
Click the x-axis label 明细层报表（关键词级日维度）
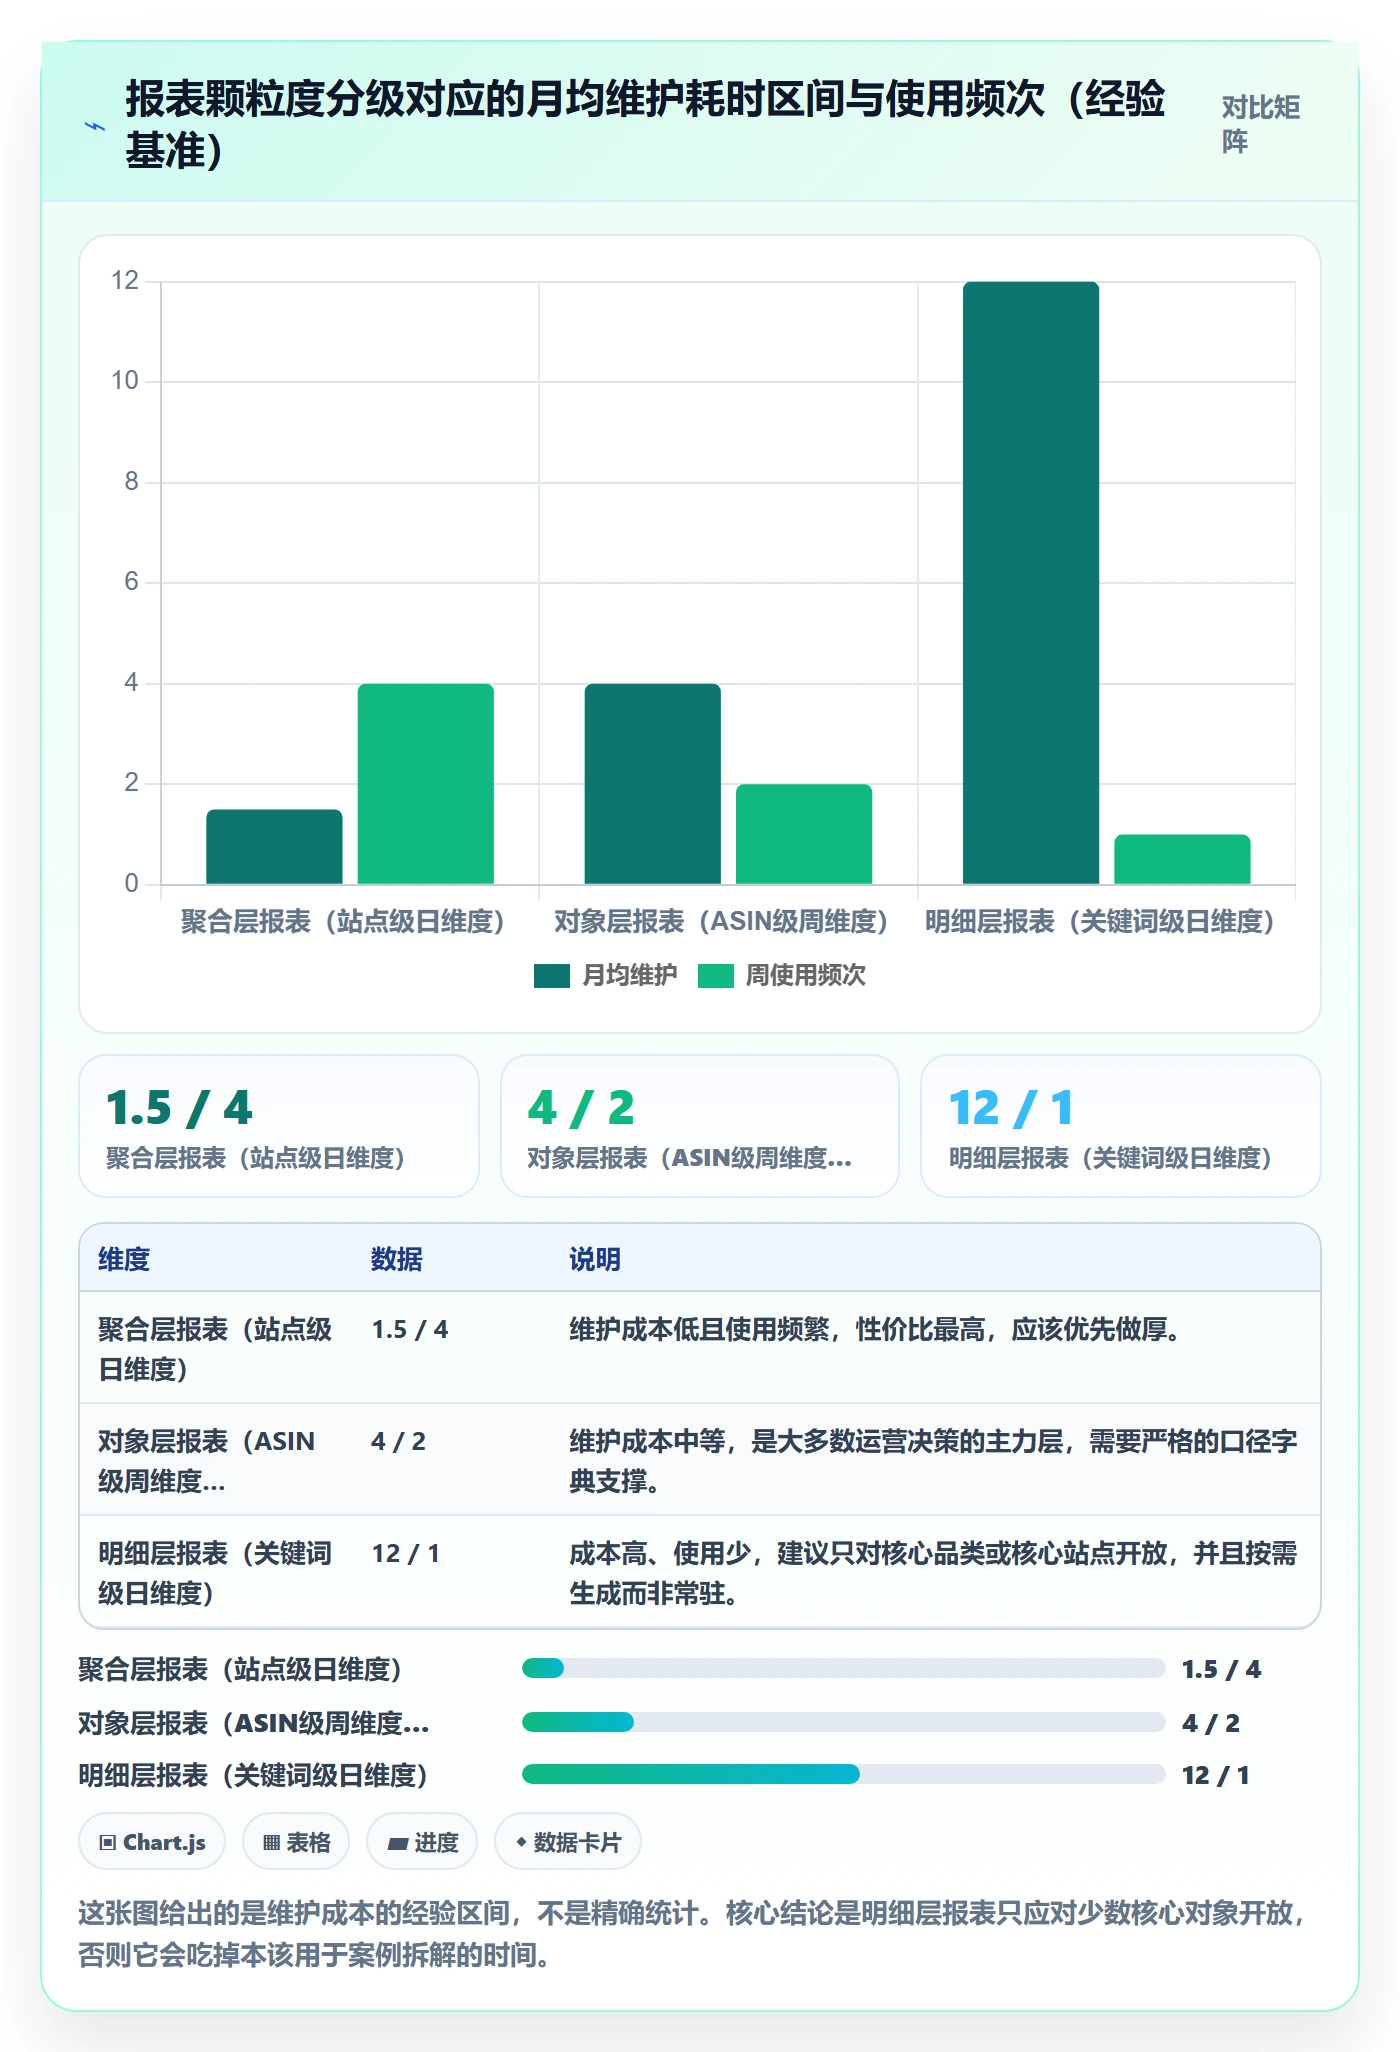pyautogui.click(x=1099, y=921)
